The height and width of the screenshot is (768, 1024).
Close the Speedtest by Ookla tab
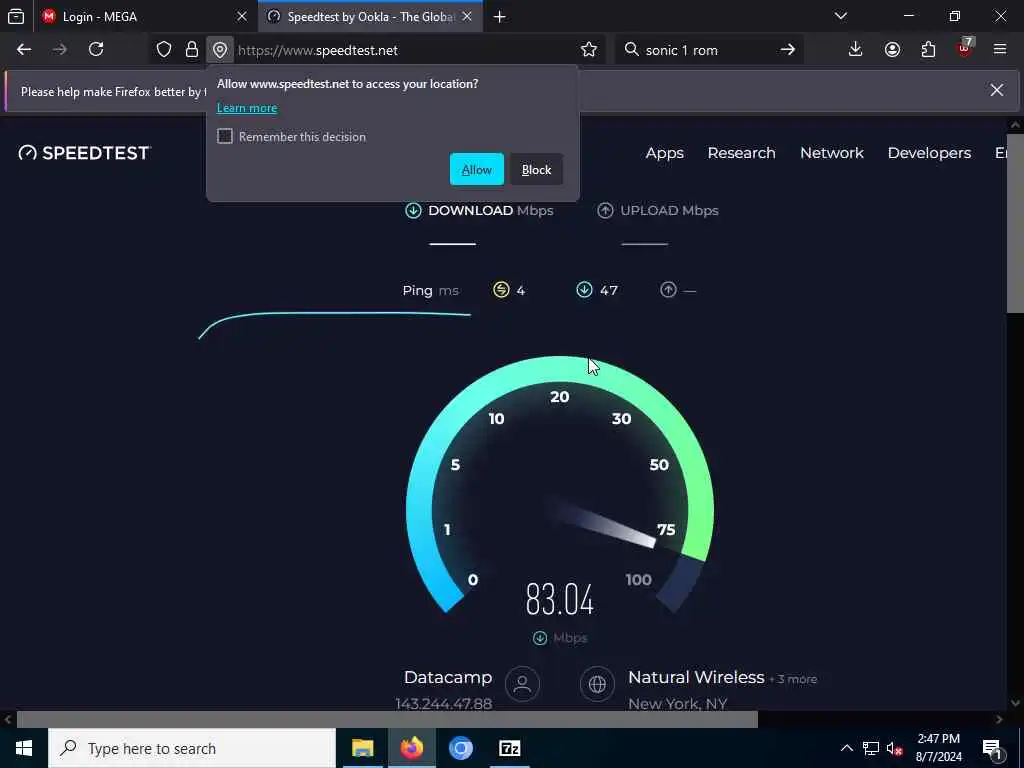(467, 17)
